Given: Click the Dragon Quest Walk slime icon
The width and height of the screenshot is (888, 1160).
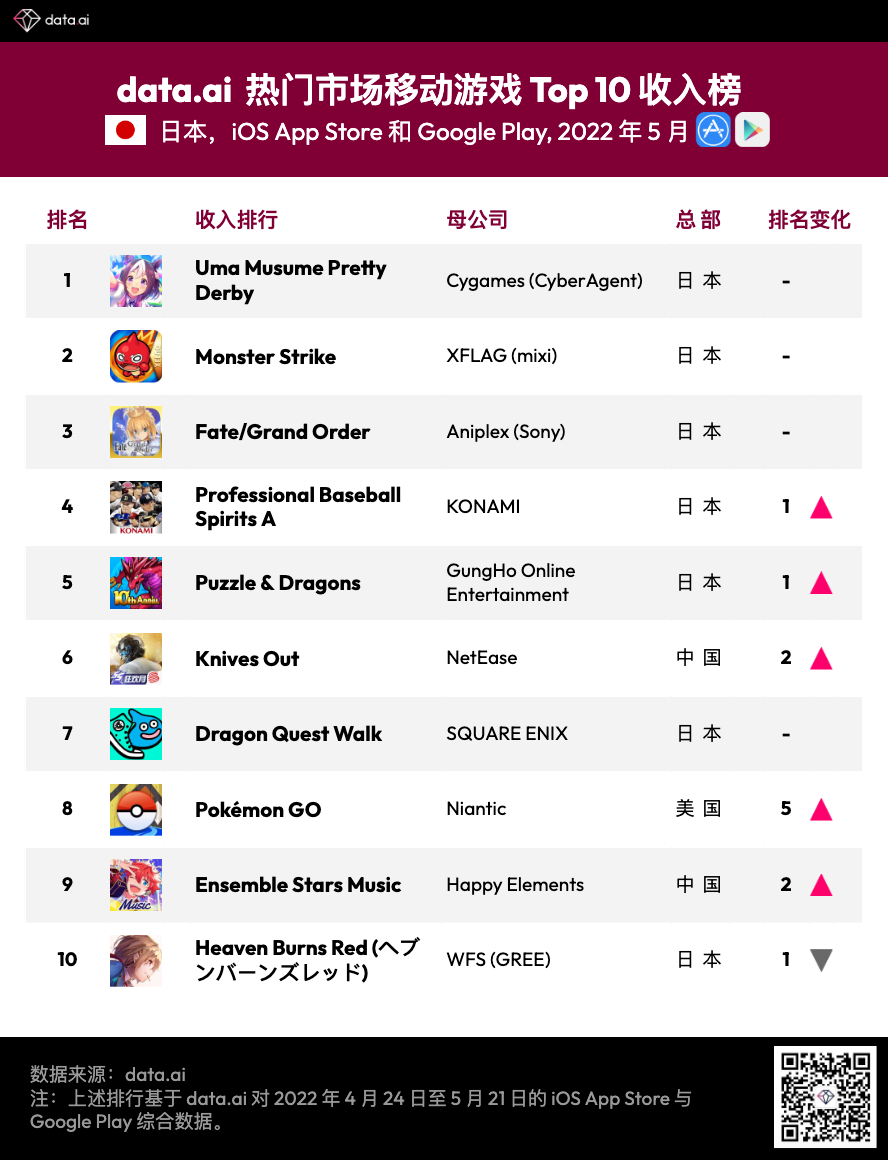Looking at the screenshot, I should [136, 734].
